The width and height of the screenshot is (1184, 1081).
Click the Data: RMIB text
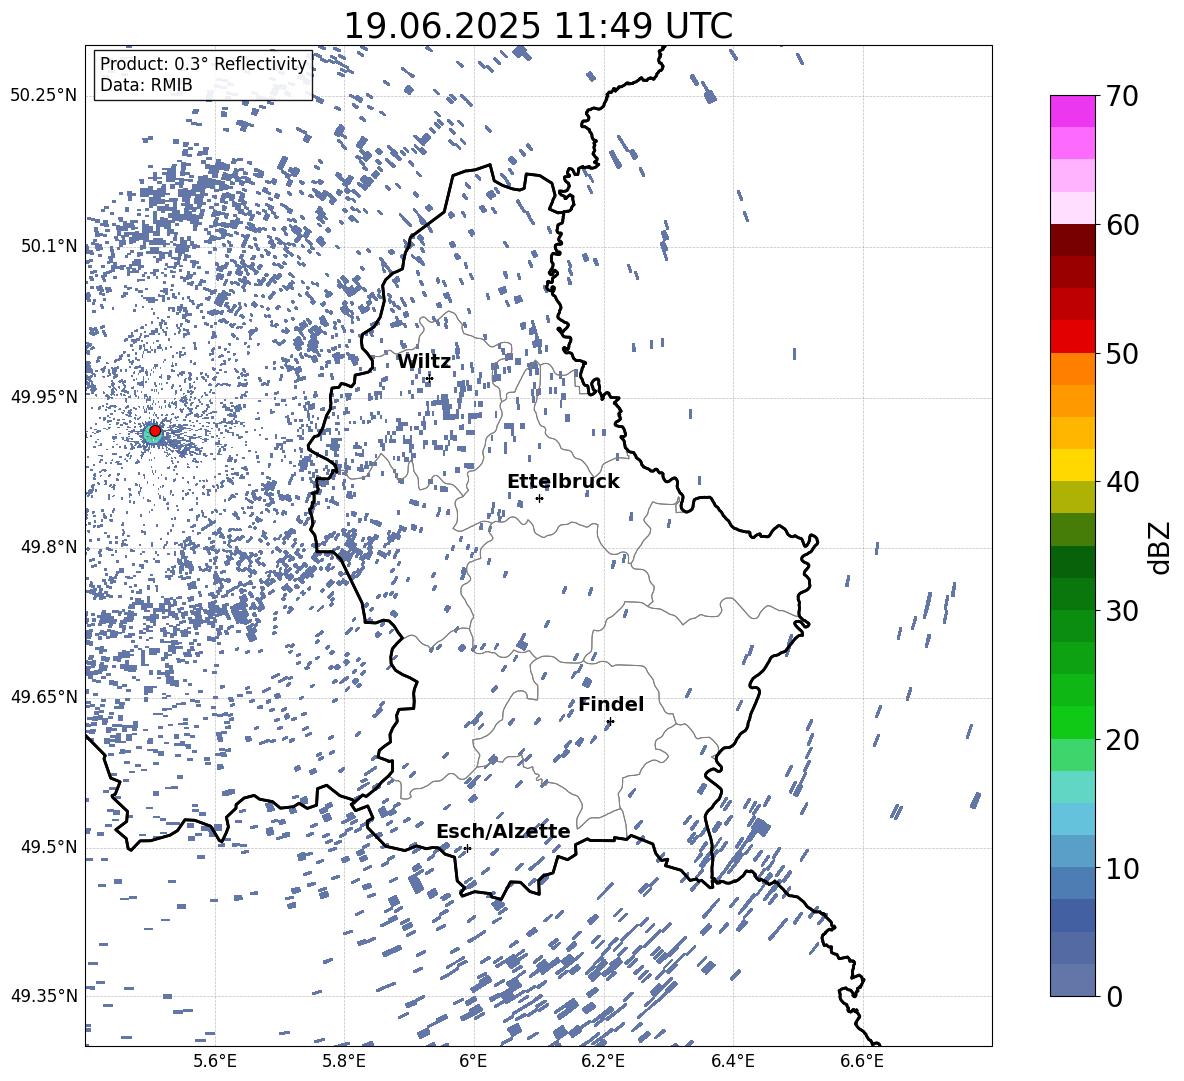tap(146, 85)
